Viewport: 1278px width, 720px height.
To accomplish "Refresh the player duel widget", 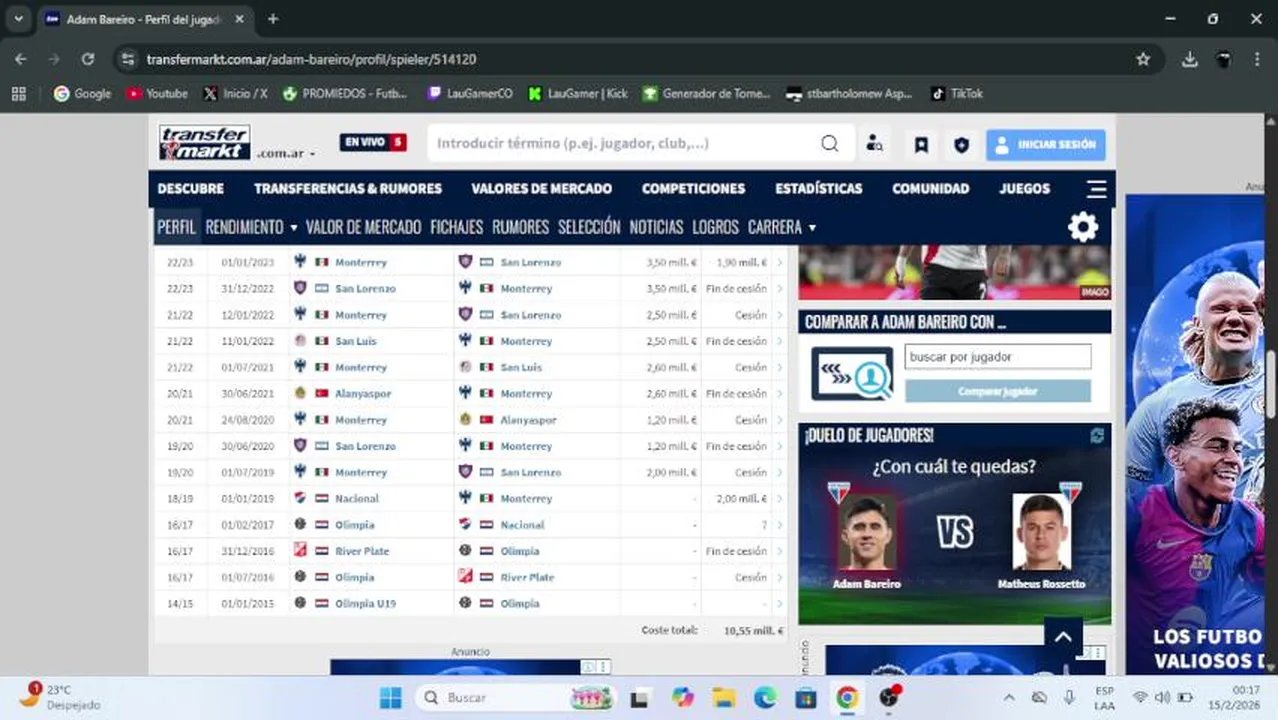I will [x=1097, y=435].
